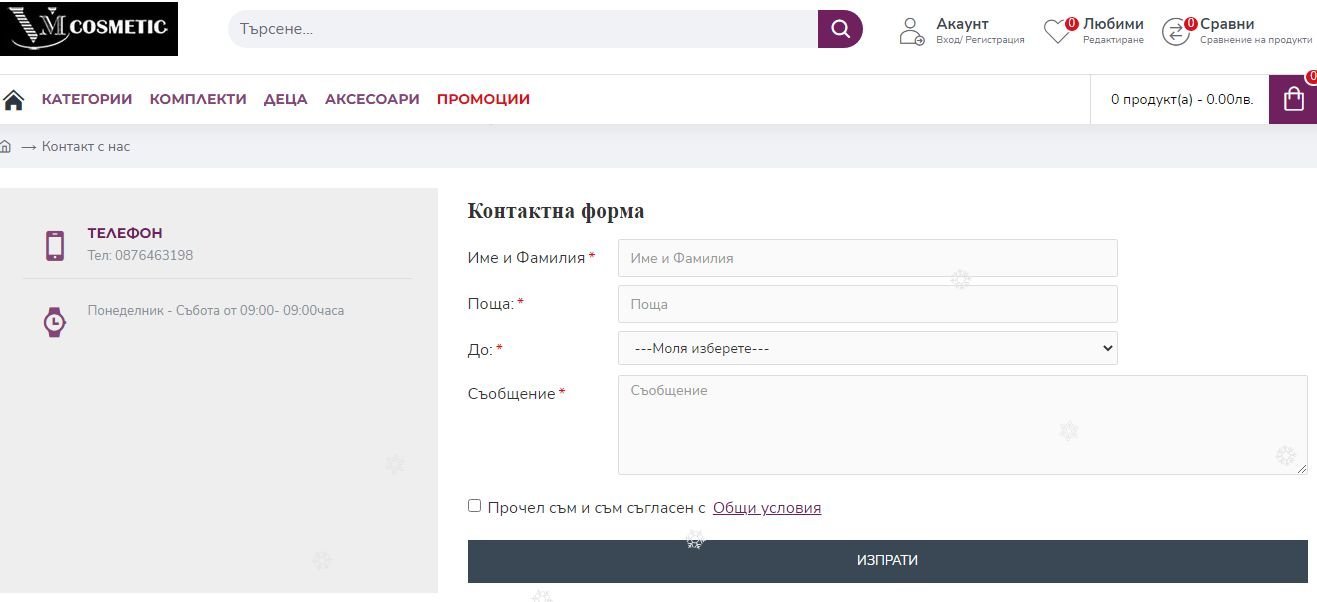This screenshot has height=602, width=1317.
Task: Click into the Съобщение text area
Action: tap(962, 424)
